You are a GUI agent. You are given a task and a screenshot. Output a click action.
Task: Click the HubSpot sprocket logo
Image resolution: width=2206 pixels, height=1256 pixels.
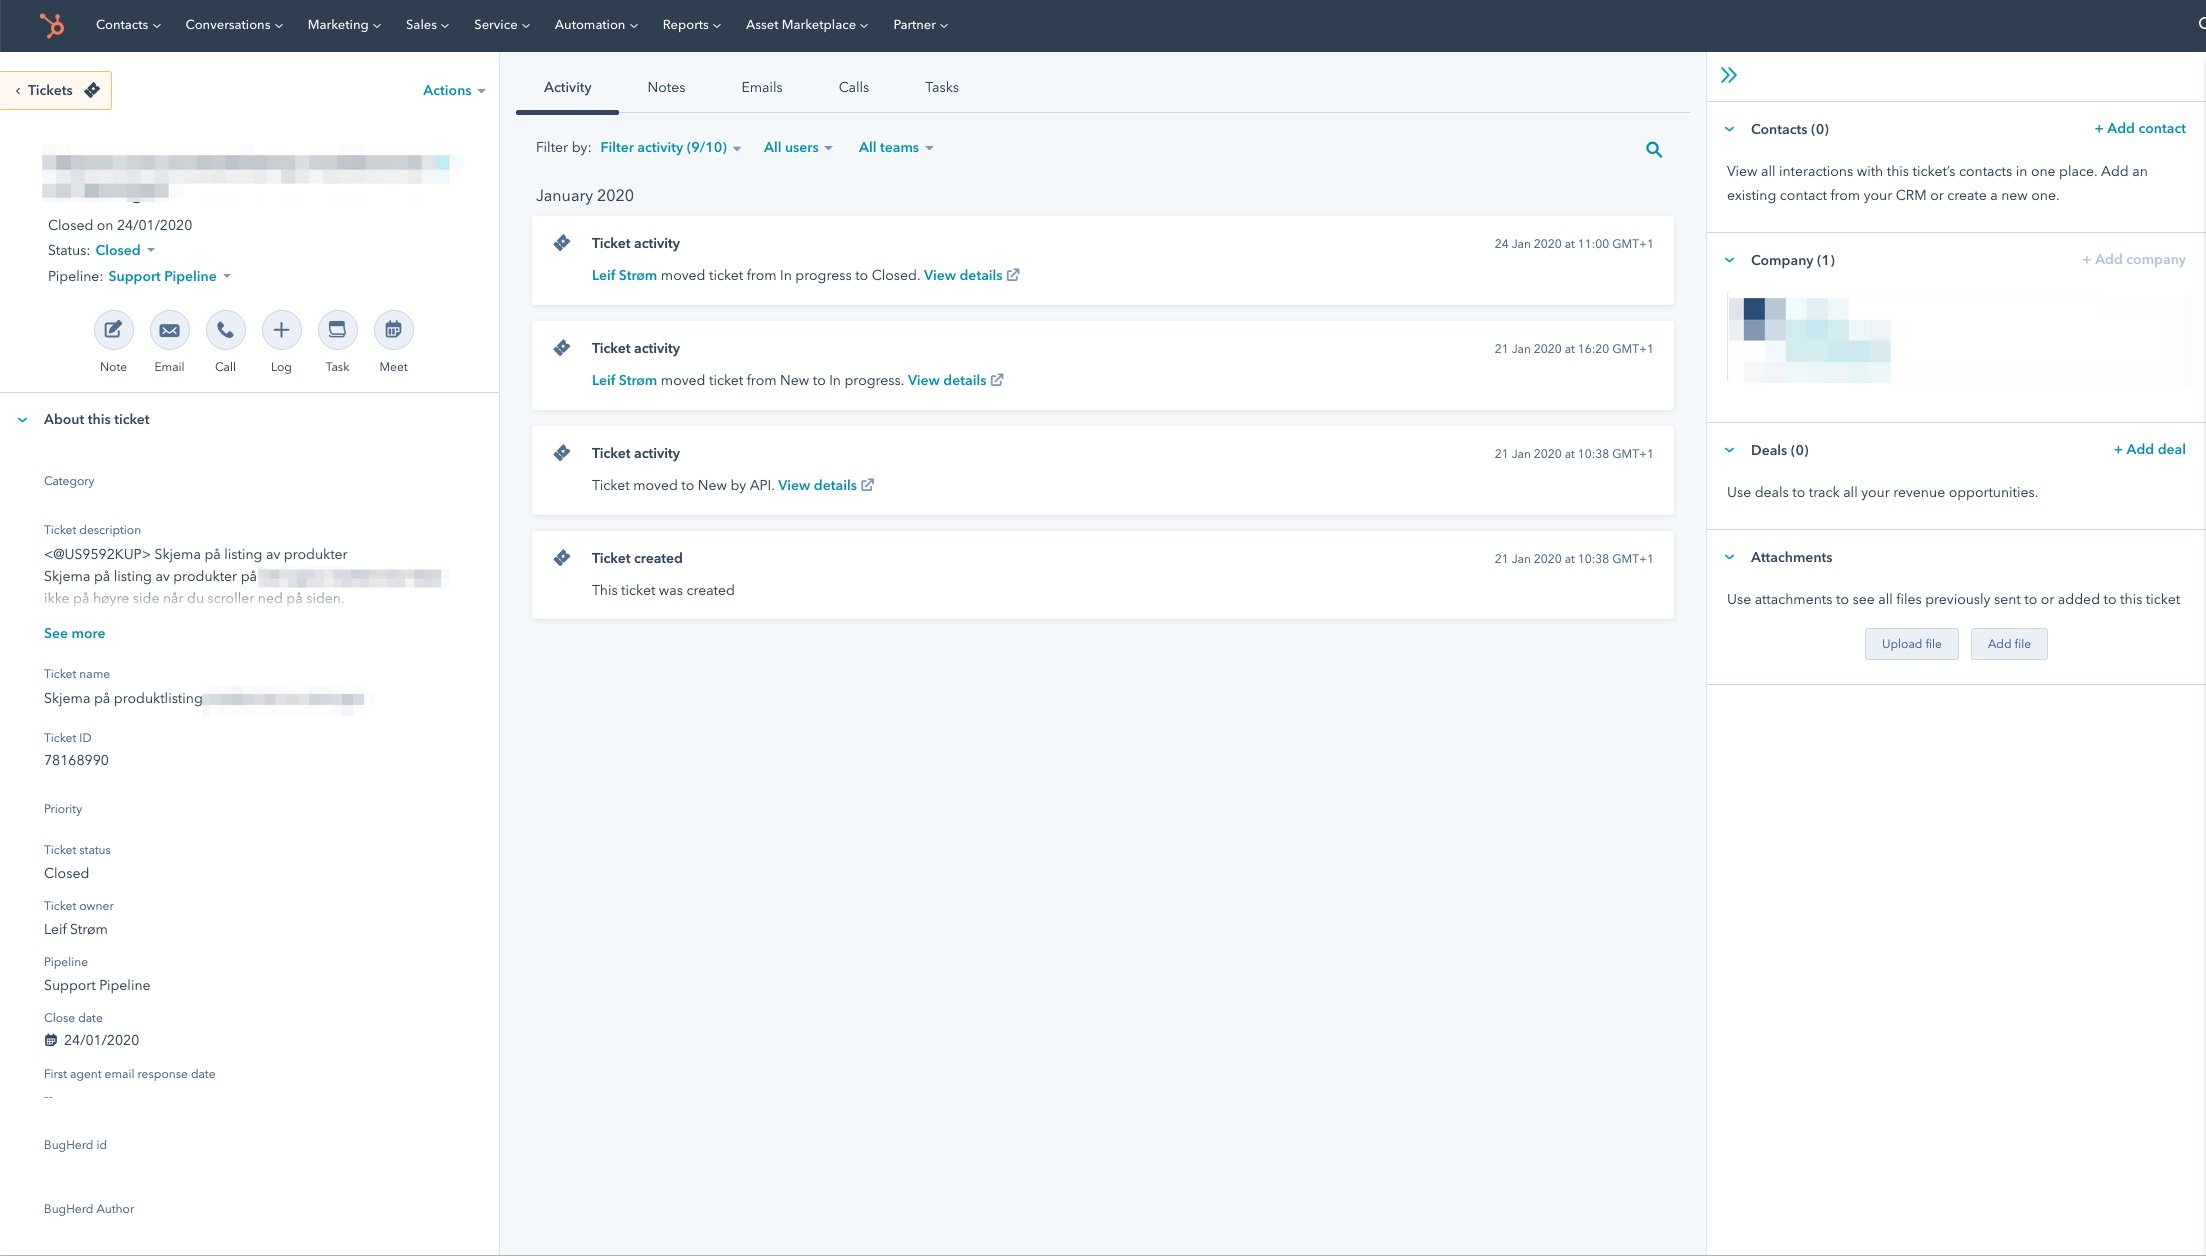(52, 25)
